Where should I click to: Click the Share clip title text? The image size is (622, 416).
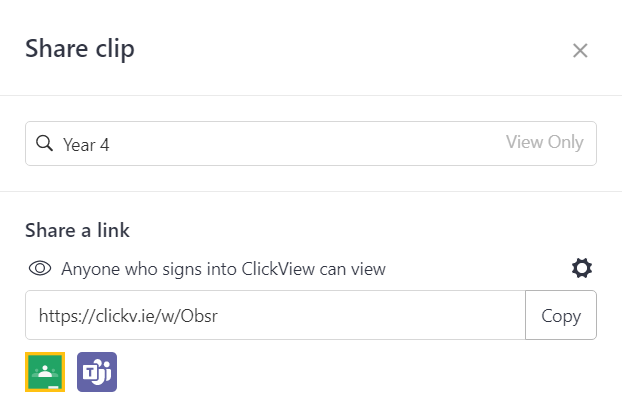point(80,49)
